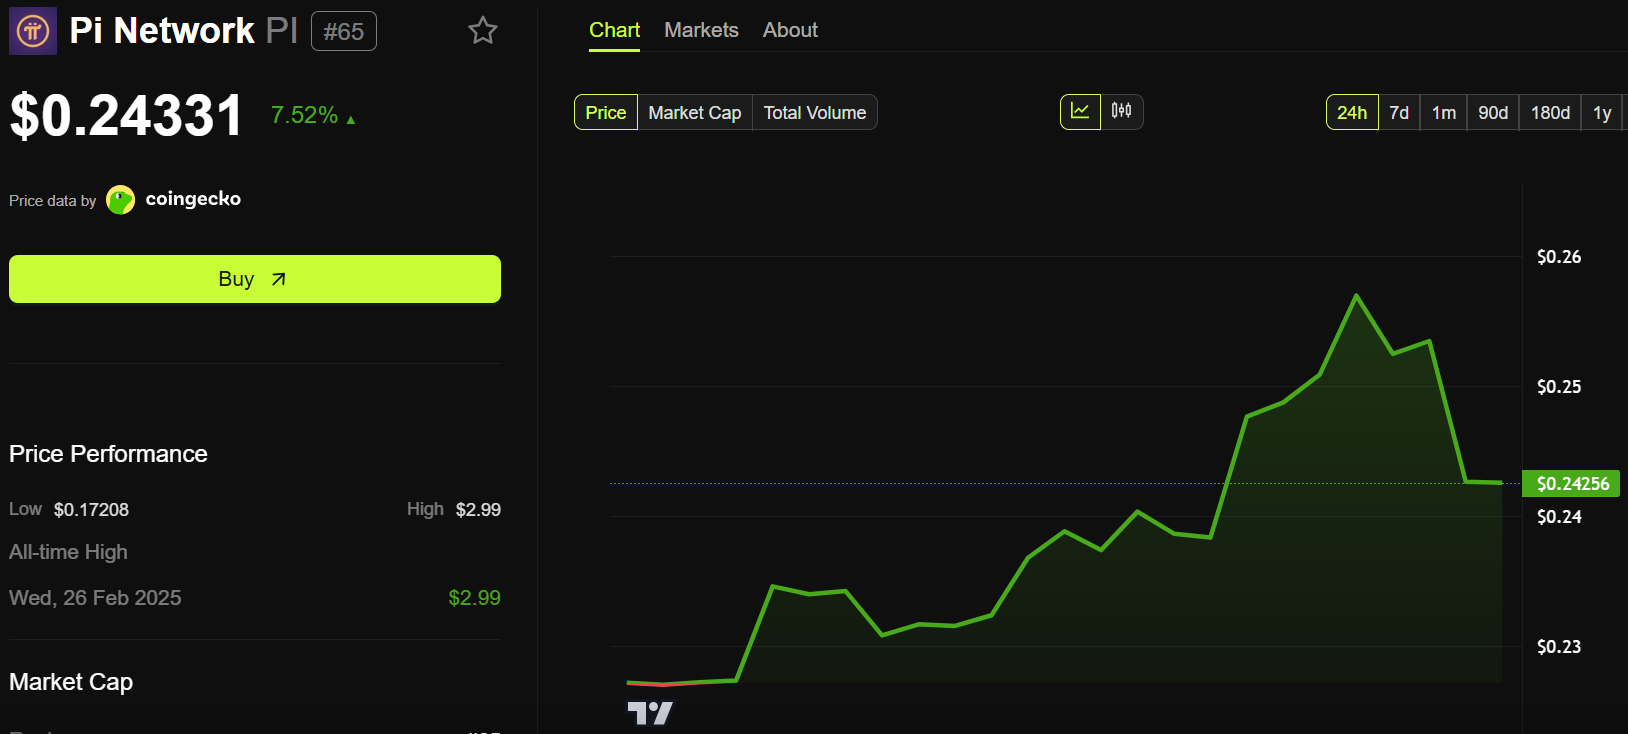
Task: Click the Pi Network coin logo
Action: click(33, 31)
